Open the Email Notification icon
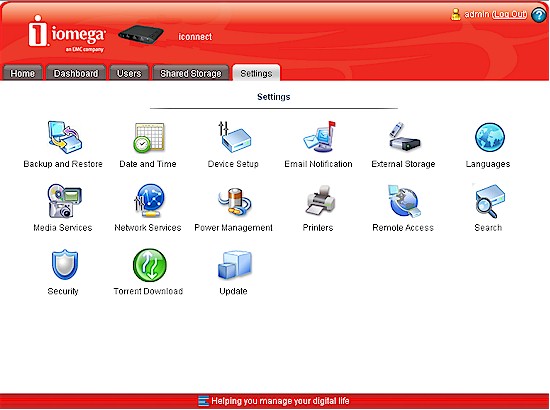 [x=319, y=137]
